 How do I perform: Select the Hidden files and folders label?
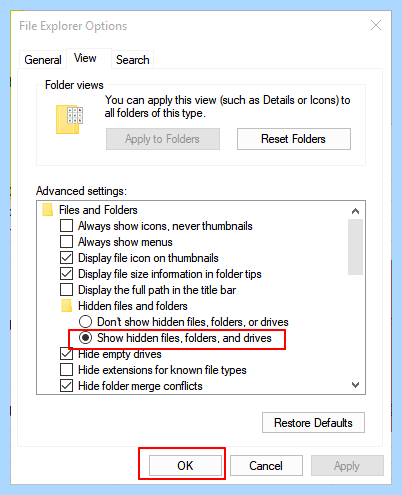[133, 306]
